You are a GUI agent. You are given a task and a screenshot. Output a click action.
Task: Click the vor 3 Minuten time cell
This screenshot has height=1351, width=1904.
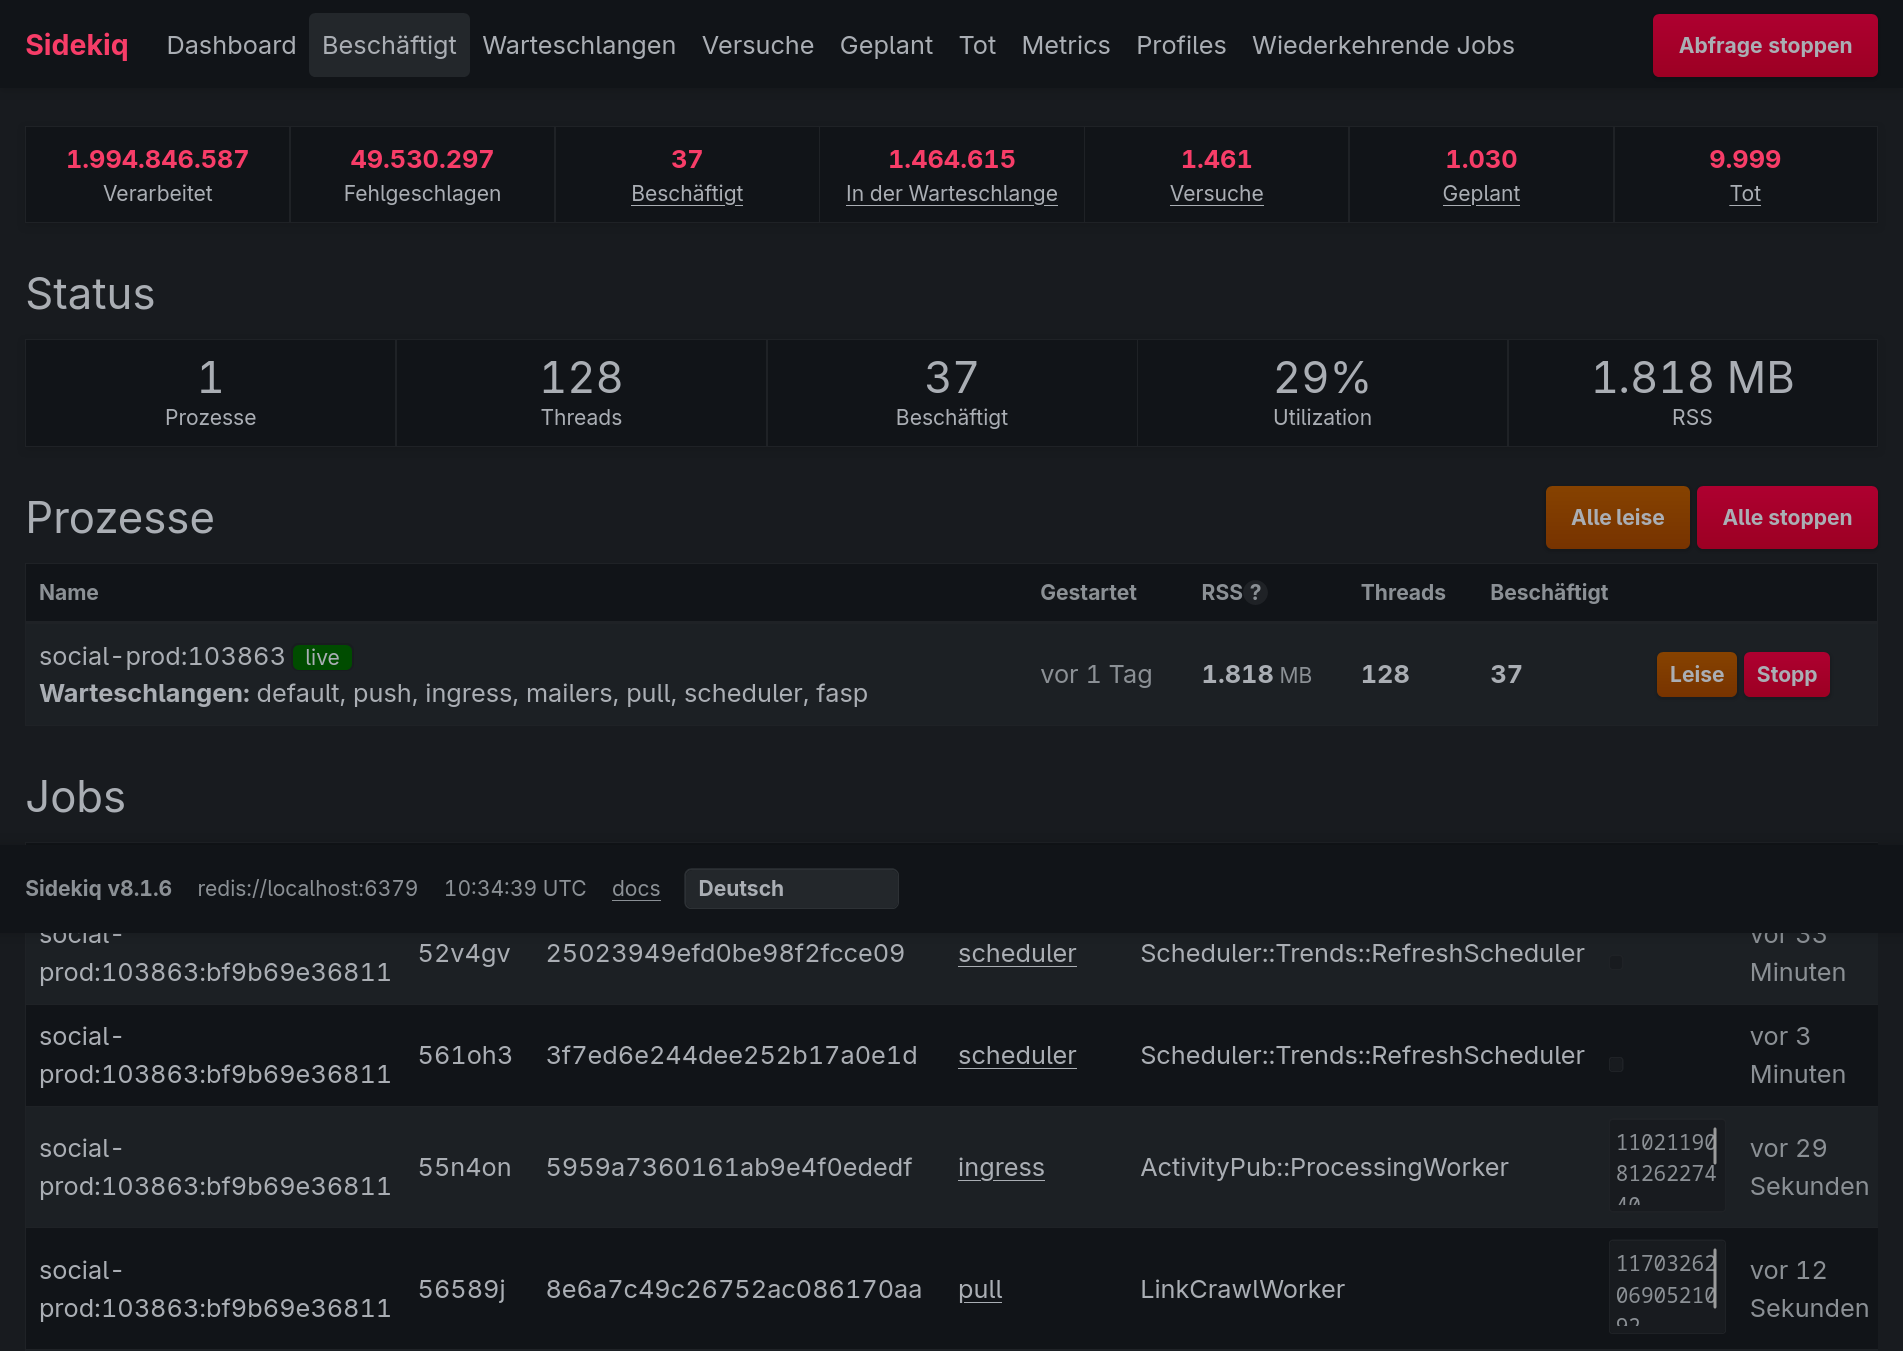1797,1055
